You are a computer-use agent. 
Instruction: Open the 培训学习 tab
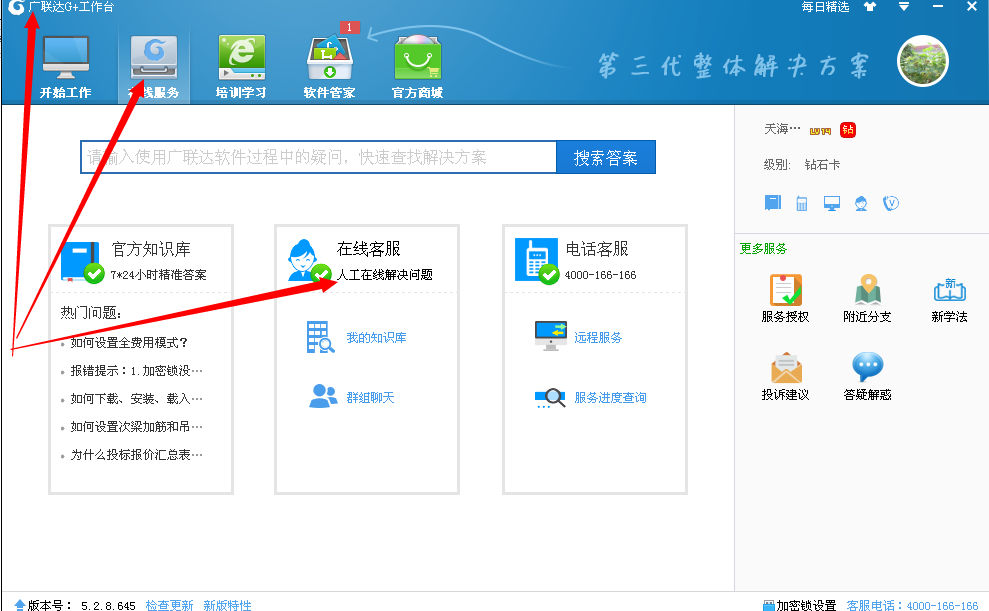(x=241, y=67)
